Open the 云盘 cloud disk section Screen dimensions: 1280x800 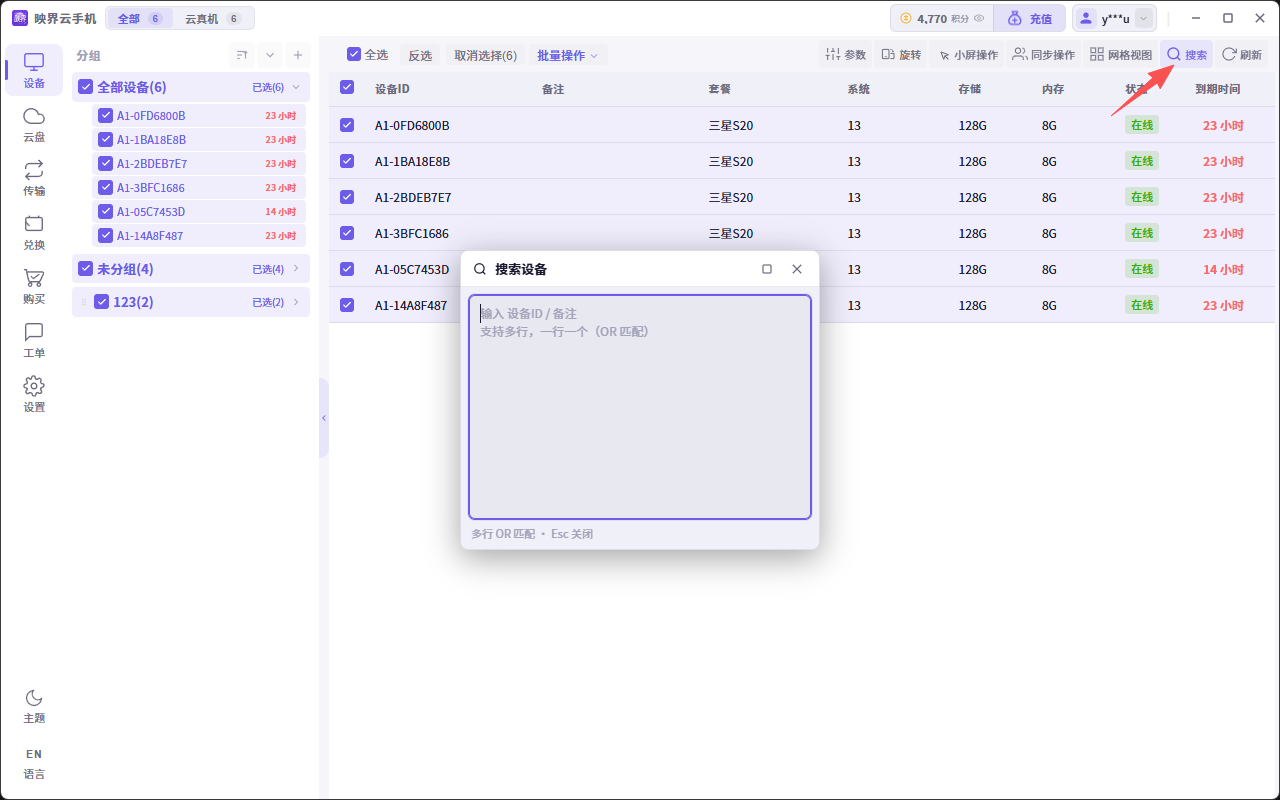[34, 125]
